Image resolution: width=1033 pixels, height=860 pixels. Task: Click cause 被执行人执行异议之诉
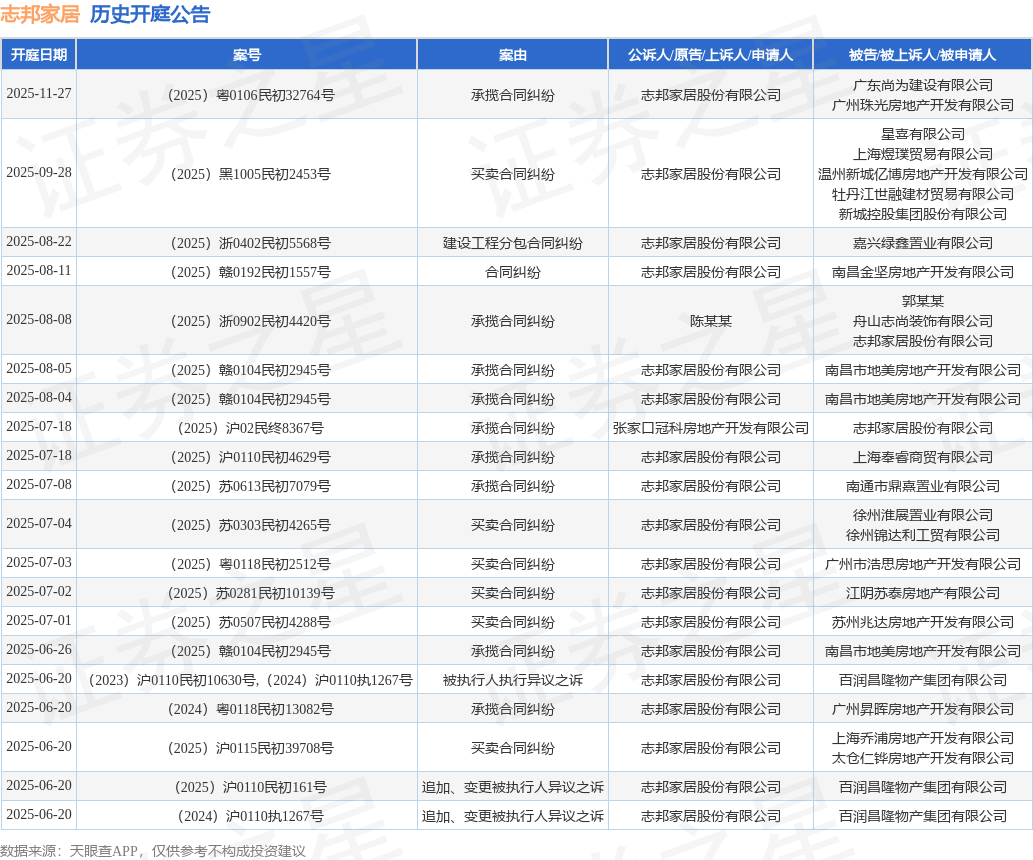(x=513, y=680)
